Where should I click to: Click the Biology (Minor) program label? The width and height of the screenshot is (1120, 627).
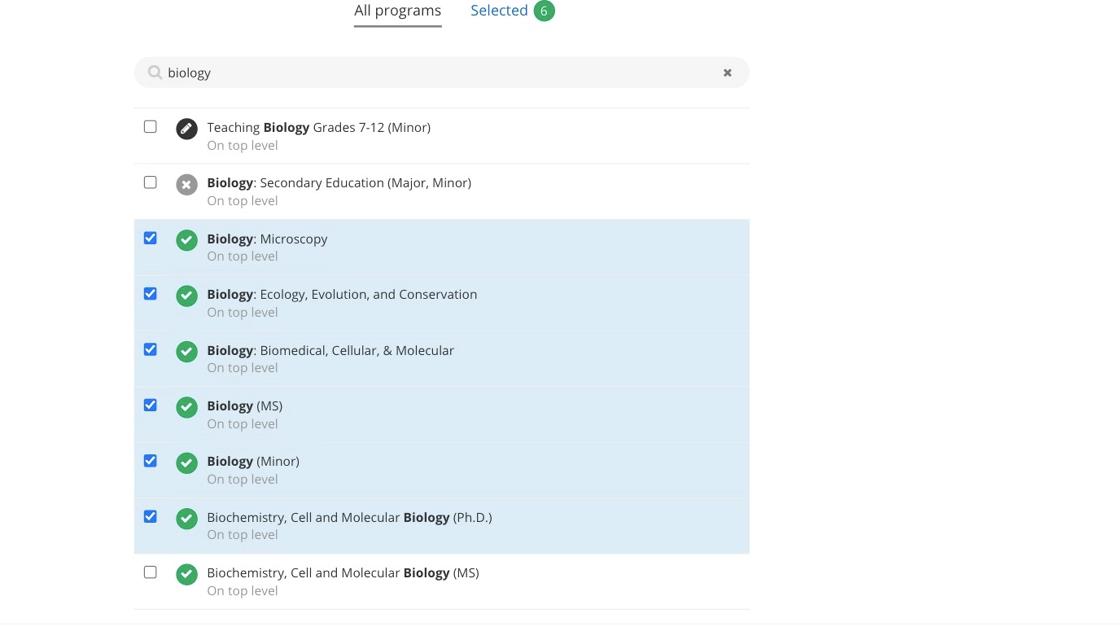coord(253,461)
